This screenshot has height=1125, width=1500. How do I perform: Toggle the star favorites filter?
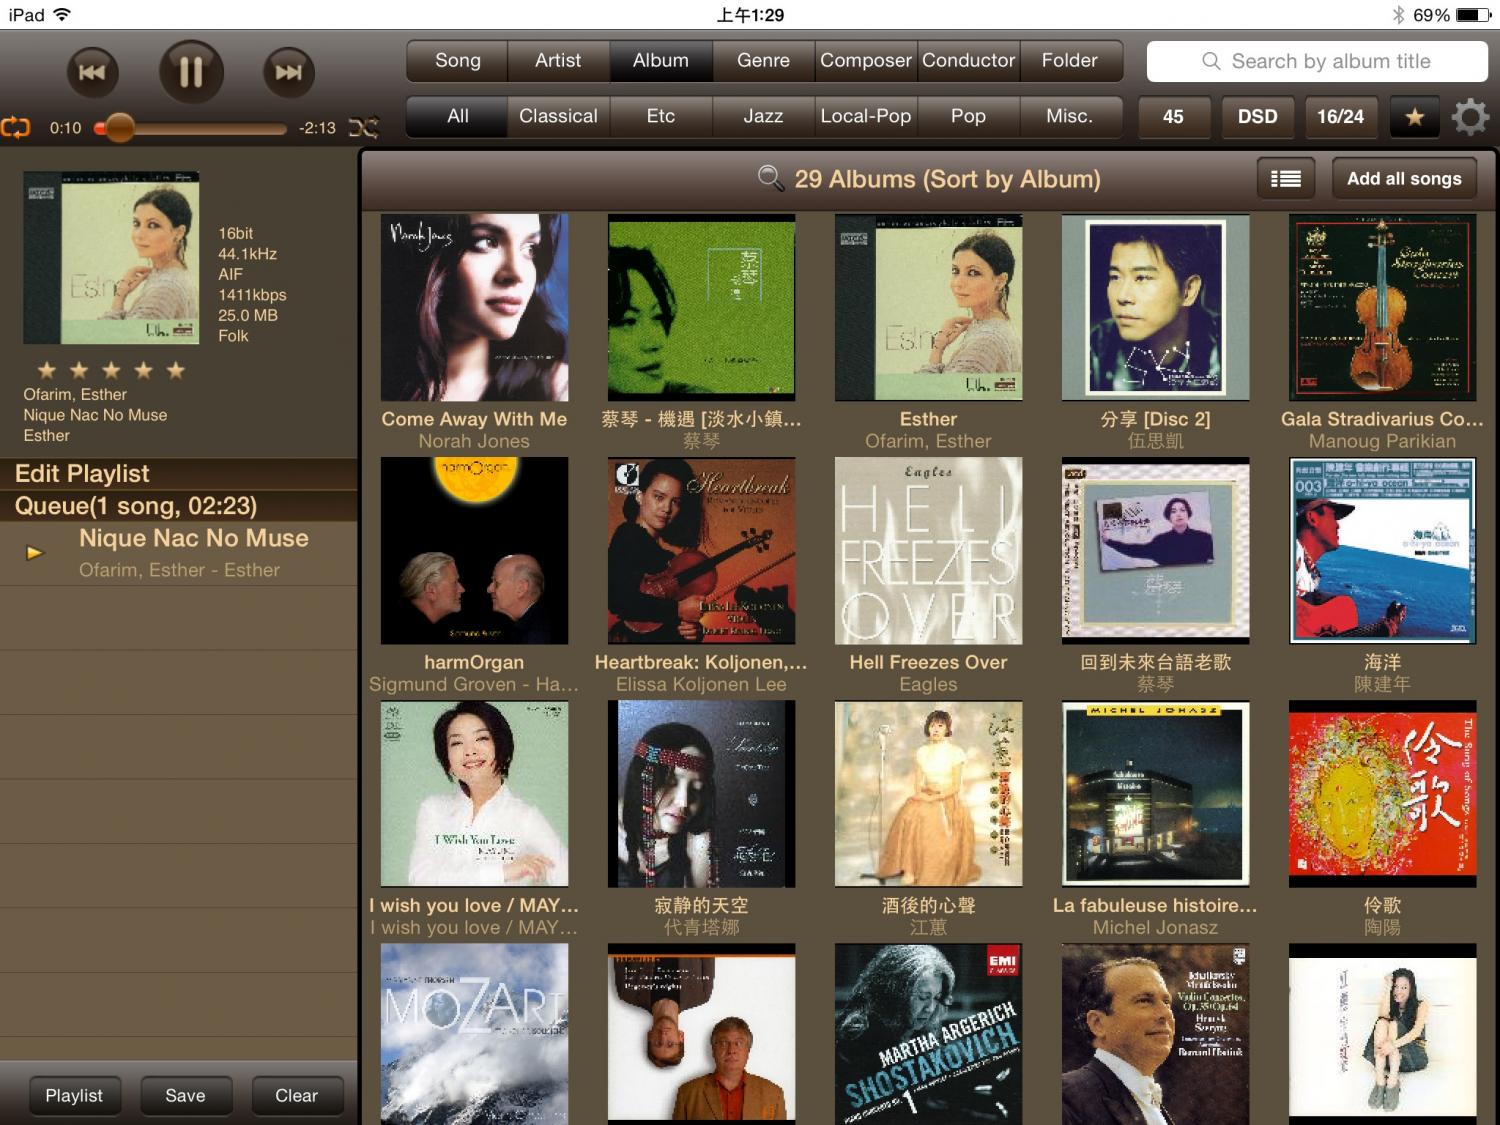click(x=1414, y=117)
